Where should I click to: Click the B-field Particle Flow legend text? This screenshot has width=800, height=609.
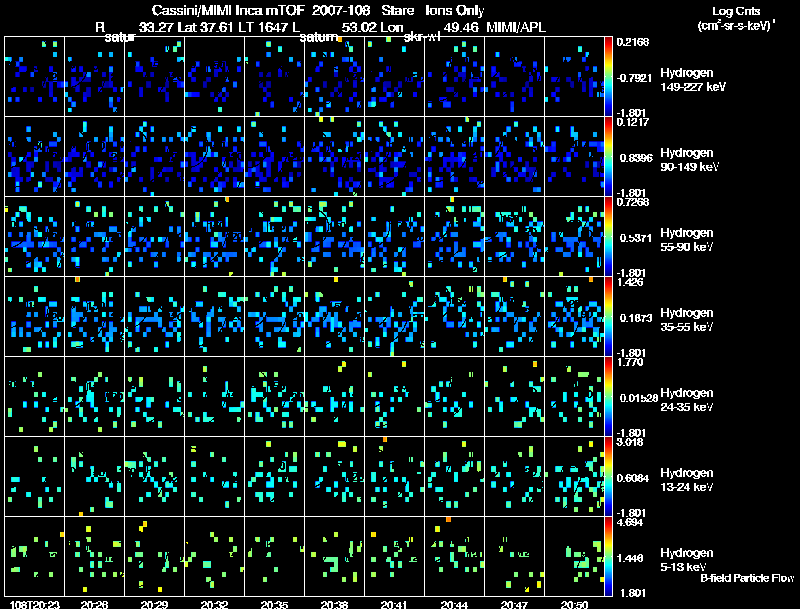pos(747,578)
